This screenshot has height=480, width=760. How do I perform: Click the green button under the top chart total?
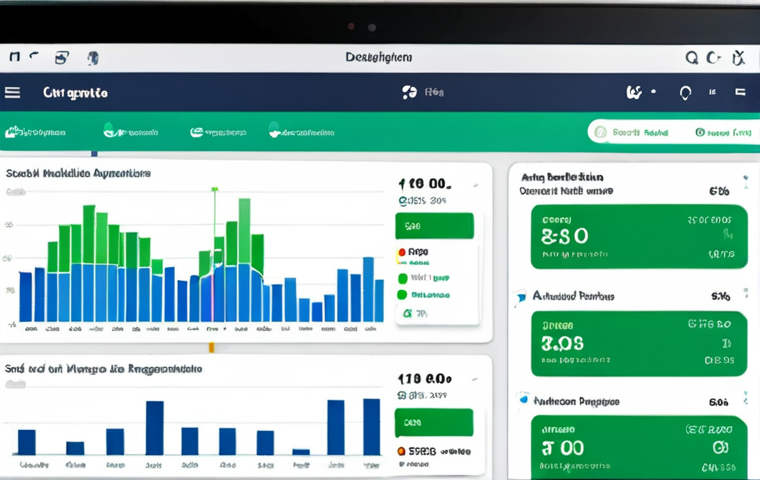434,226
